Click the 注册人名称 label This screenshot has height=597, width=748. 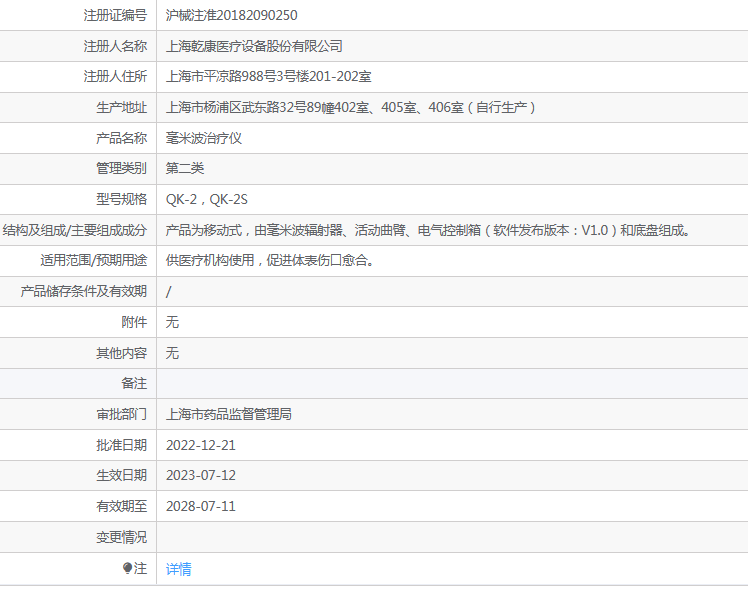(x=115, y=46)
